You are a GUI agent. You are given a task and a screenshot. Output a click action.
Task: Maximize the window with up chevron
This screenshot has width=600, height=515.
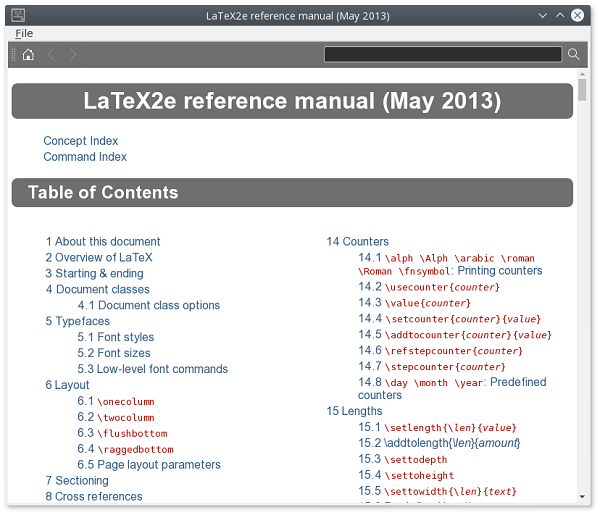[560, 15]
